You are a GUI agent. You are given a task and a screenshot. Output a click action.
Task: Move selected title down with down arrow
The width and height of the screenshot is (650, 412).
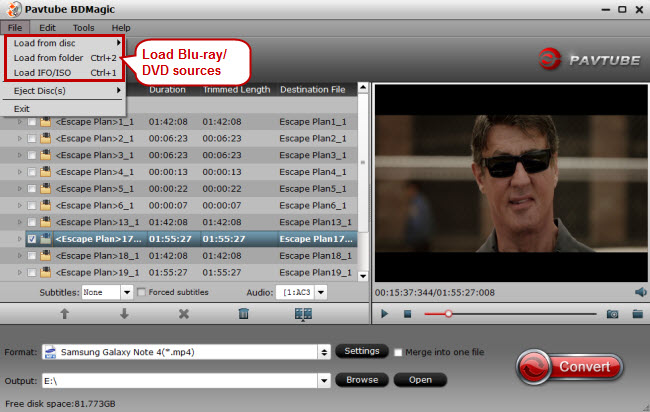coord(124,314)
